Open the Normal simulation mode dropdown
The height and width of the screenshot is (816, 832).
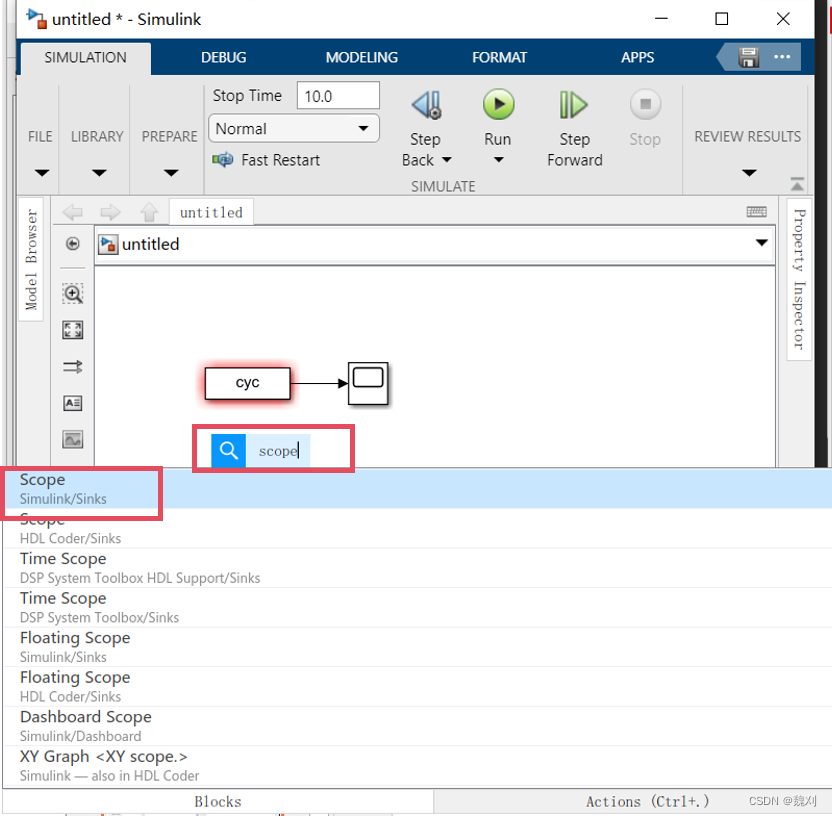(x=294, y=128)
